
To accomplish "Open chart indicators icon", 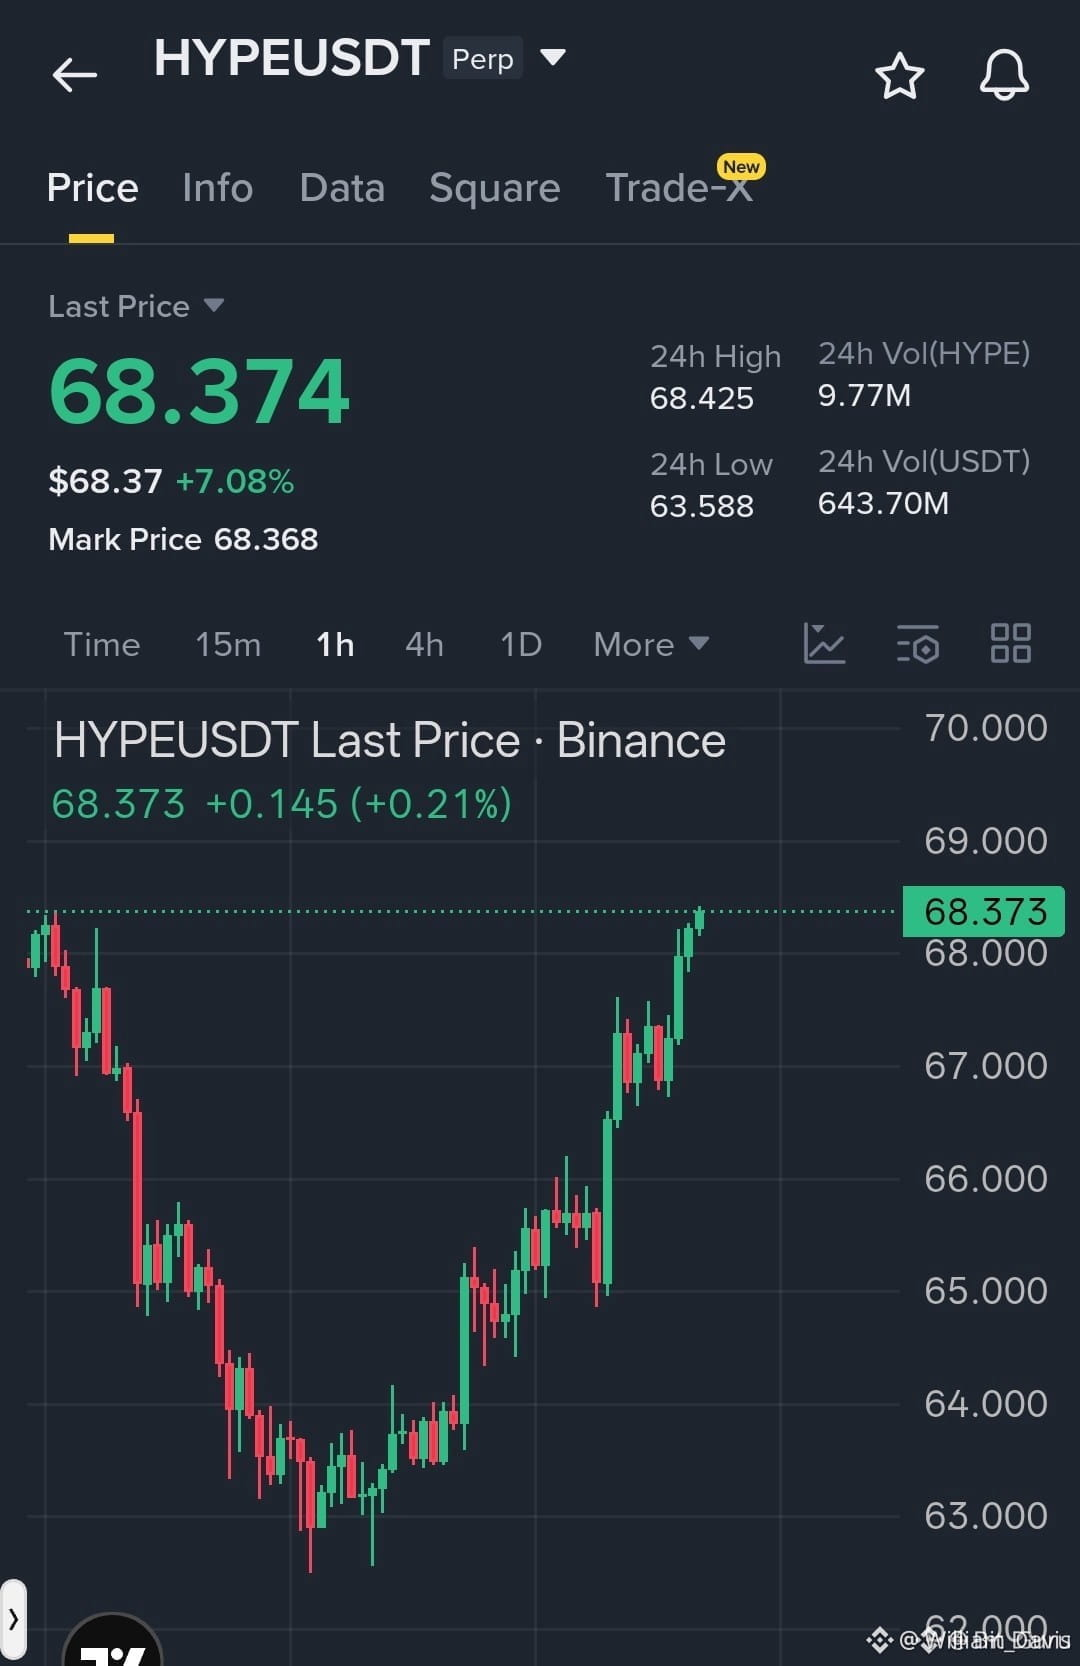I will click(824, 644).
